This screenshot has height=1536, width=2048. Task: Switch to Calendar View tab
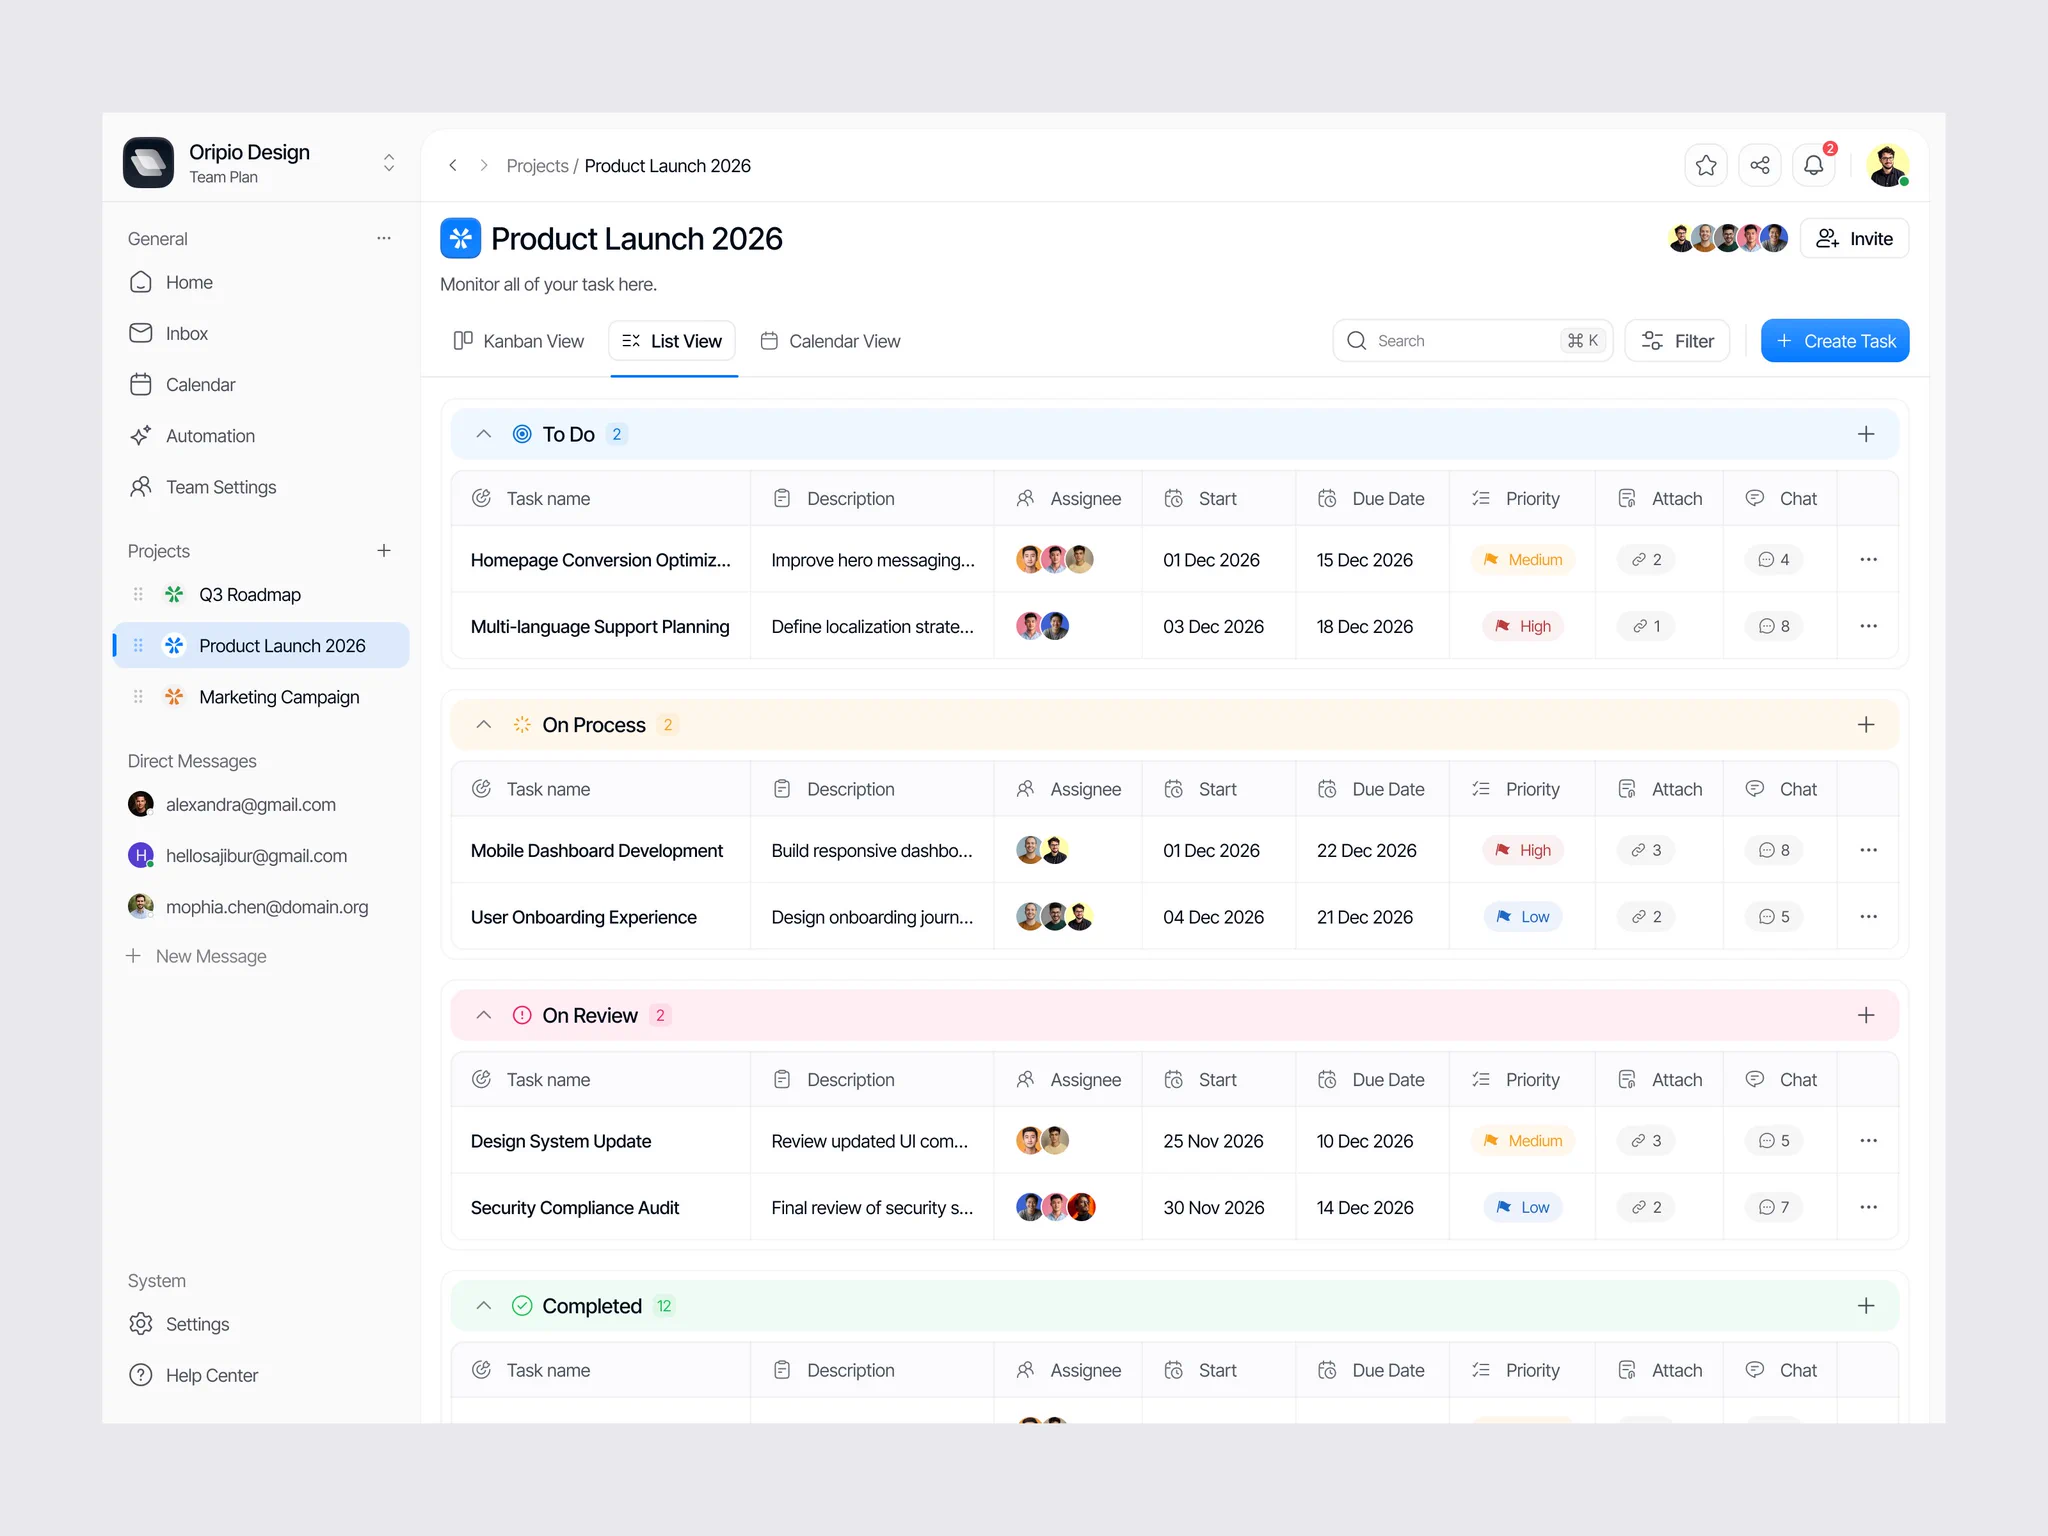coord(830,341)
